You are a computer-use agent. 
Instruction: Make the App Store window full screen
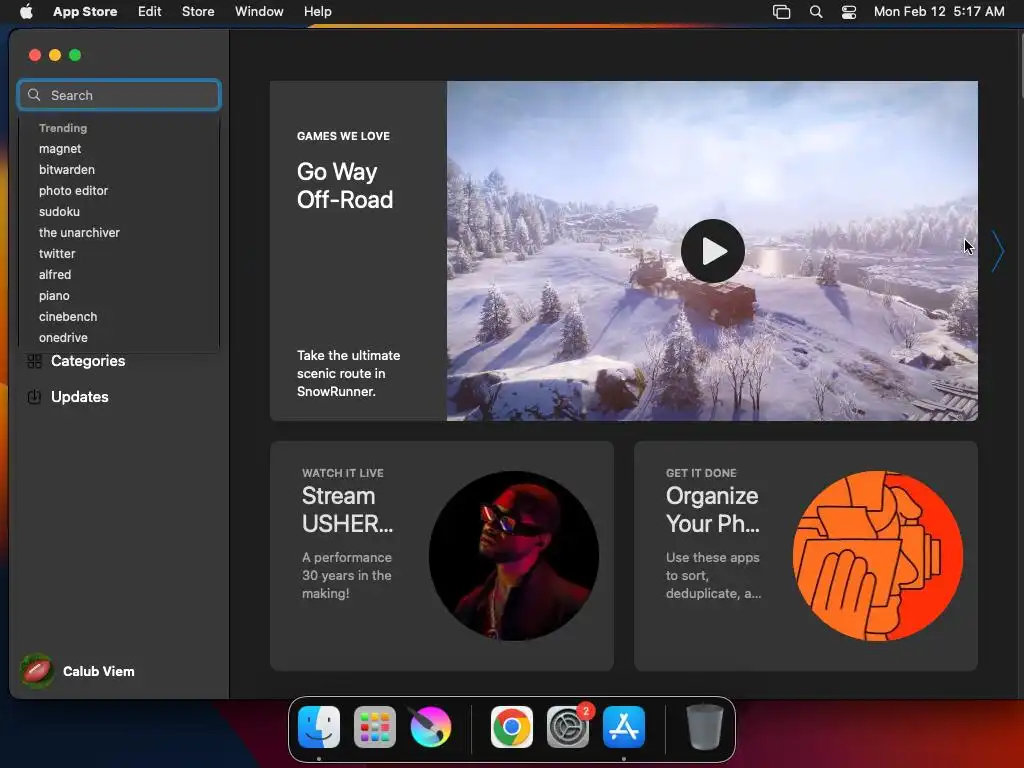click(x=75, y=56)
